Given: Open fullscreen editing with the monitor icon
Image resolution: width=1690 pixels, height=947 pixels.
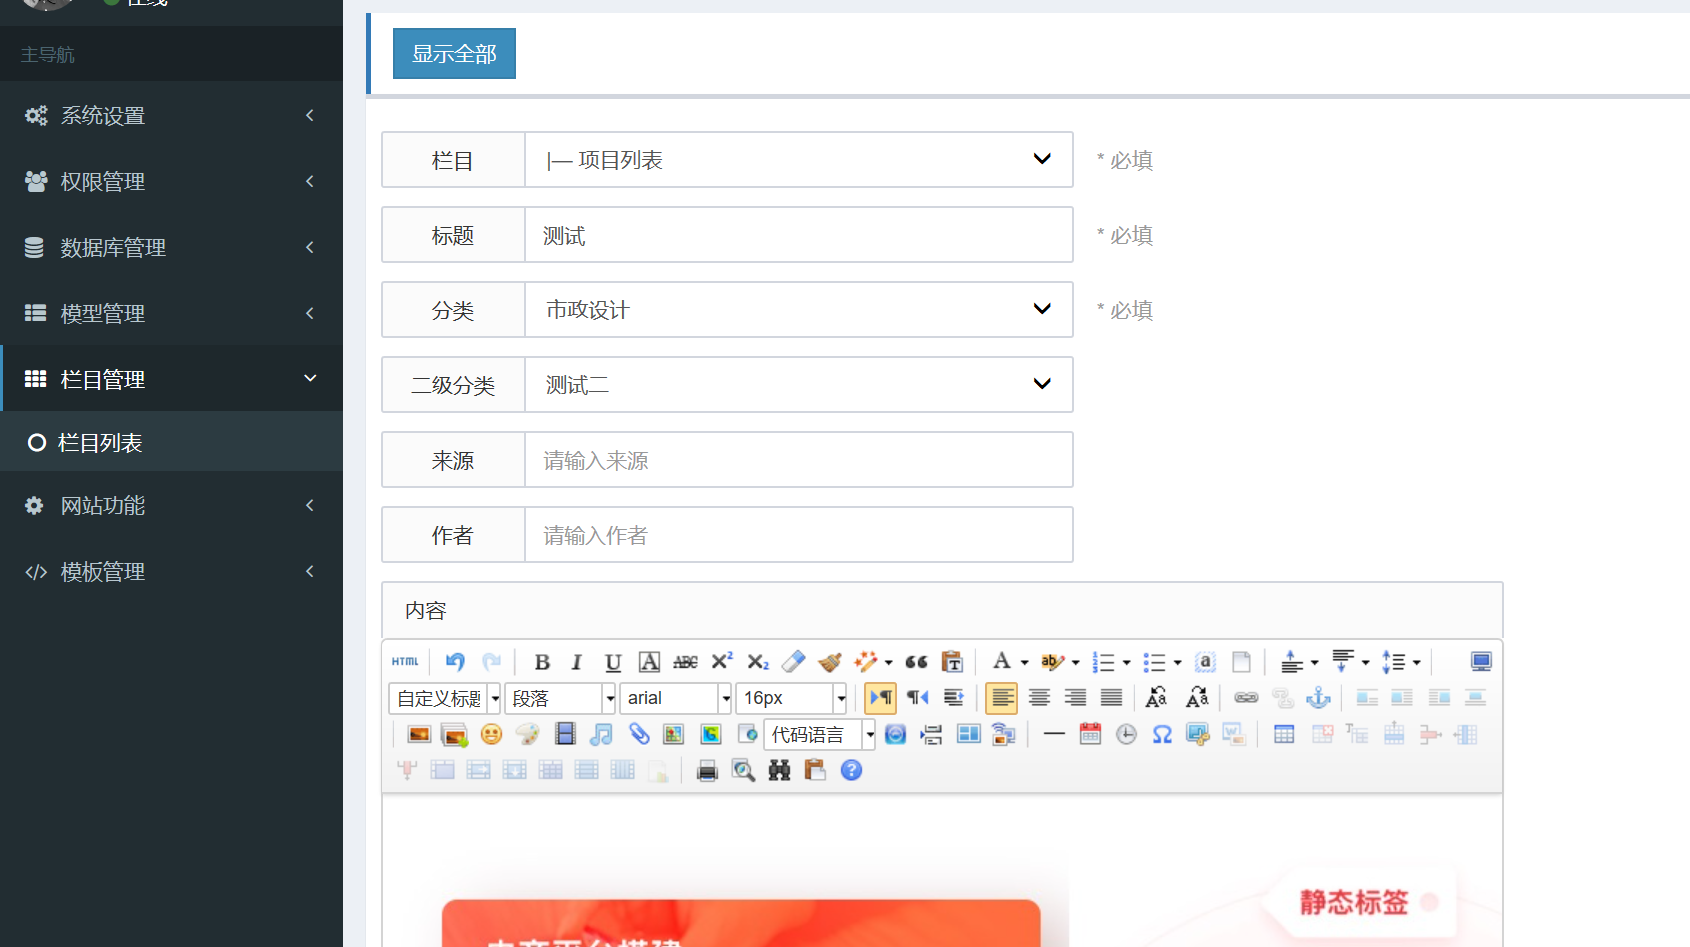Looking at the screenshot, I should (1481, 662).
